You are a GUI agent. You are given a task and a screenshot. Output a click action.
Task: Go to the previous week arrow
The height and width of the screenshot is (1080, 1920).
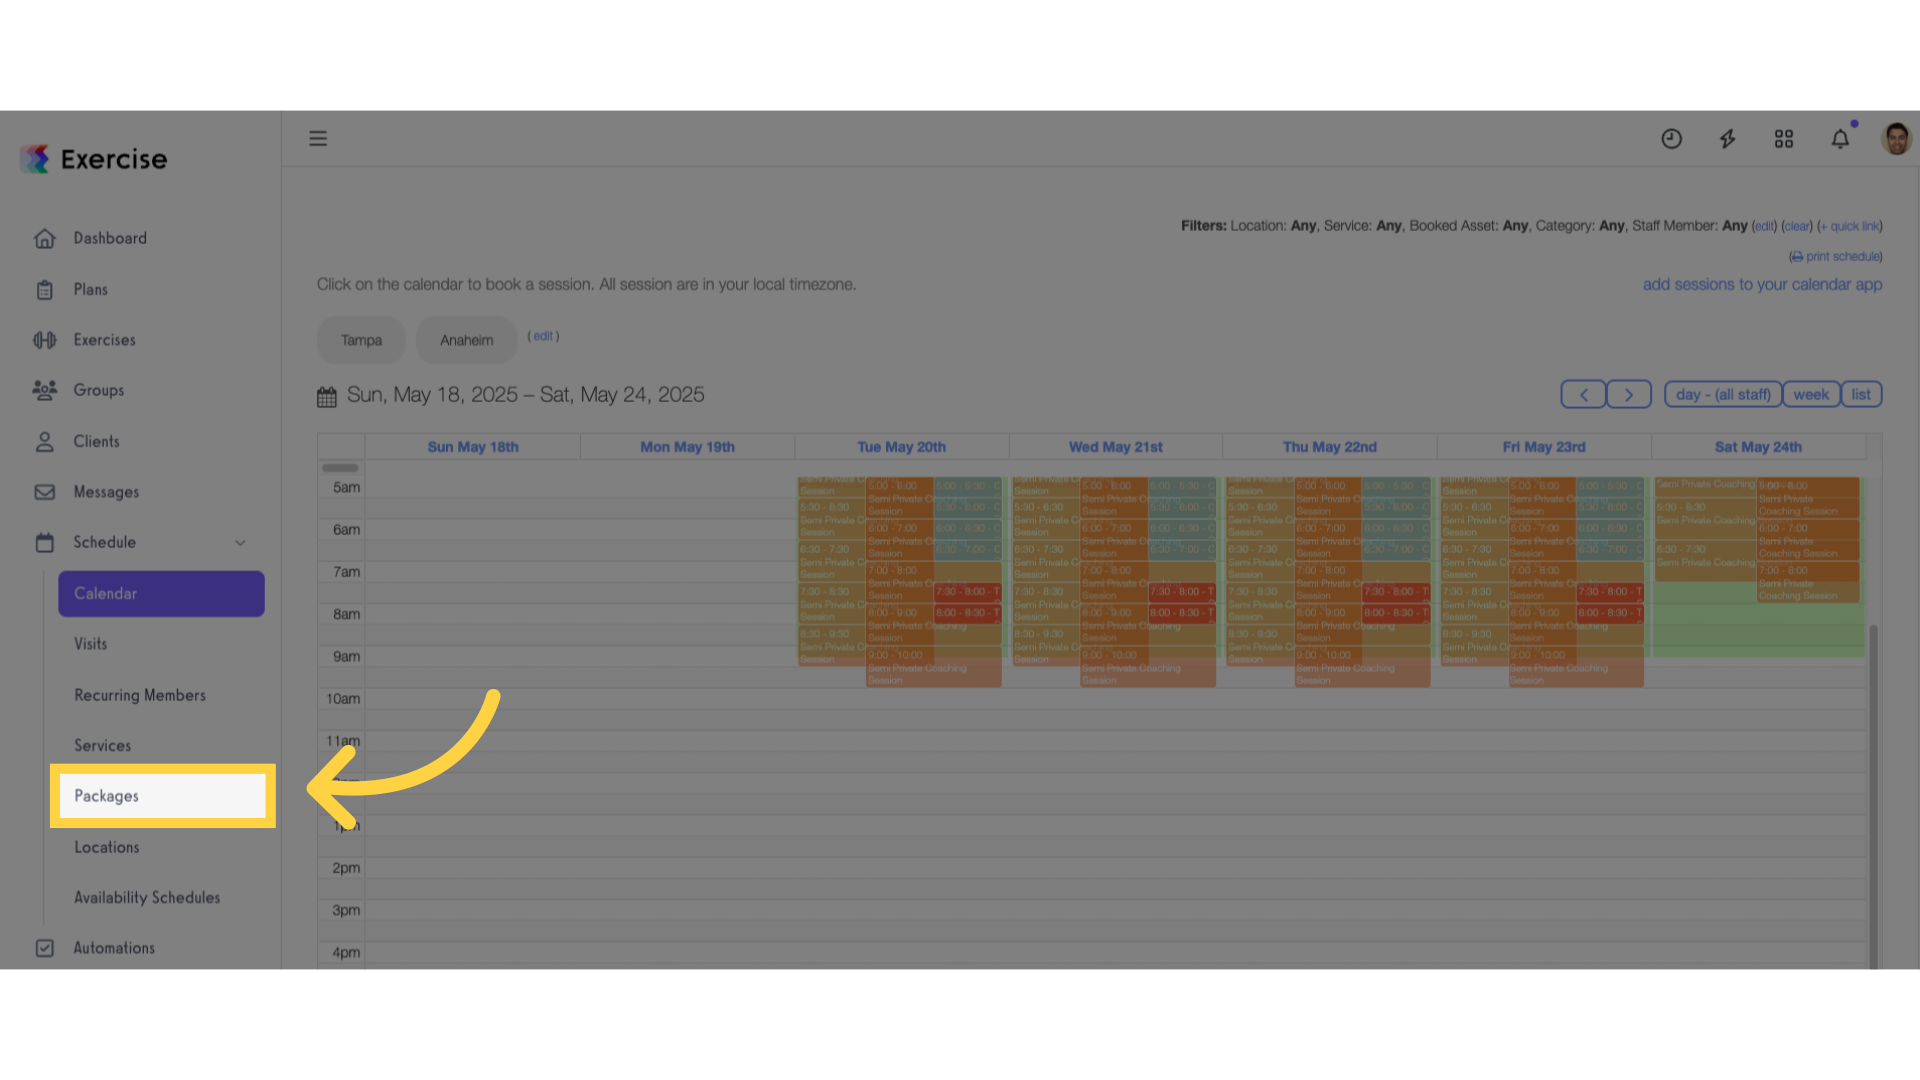(x=1583, y=395)
